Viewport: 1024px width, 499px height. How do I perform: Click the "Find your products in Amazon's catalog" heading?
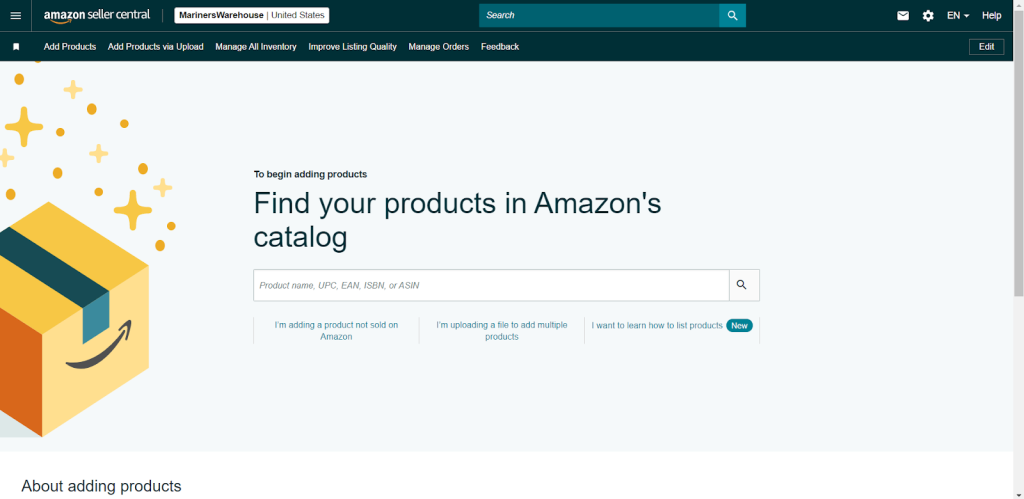pos(457,220)
